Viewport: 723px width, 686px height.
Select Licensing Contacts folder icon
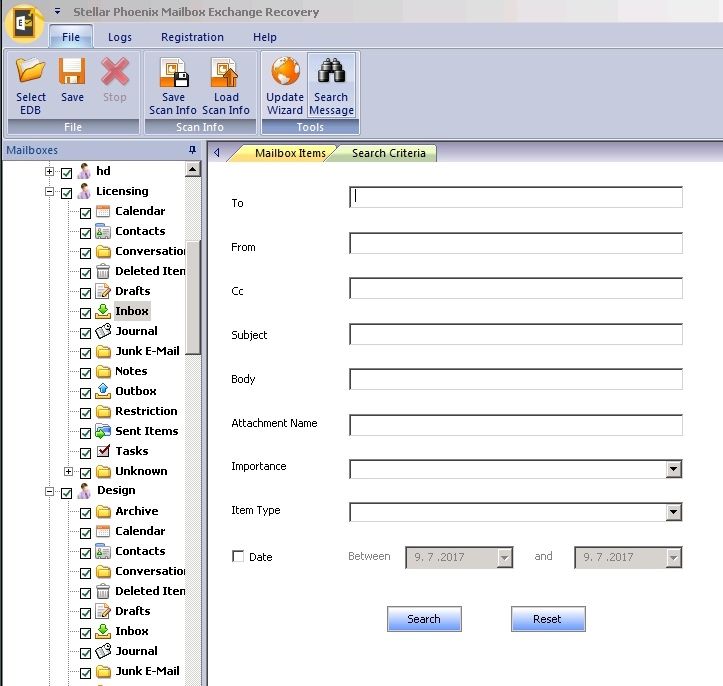[x=103, y=231]
